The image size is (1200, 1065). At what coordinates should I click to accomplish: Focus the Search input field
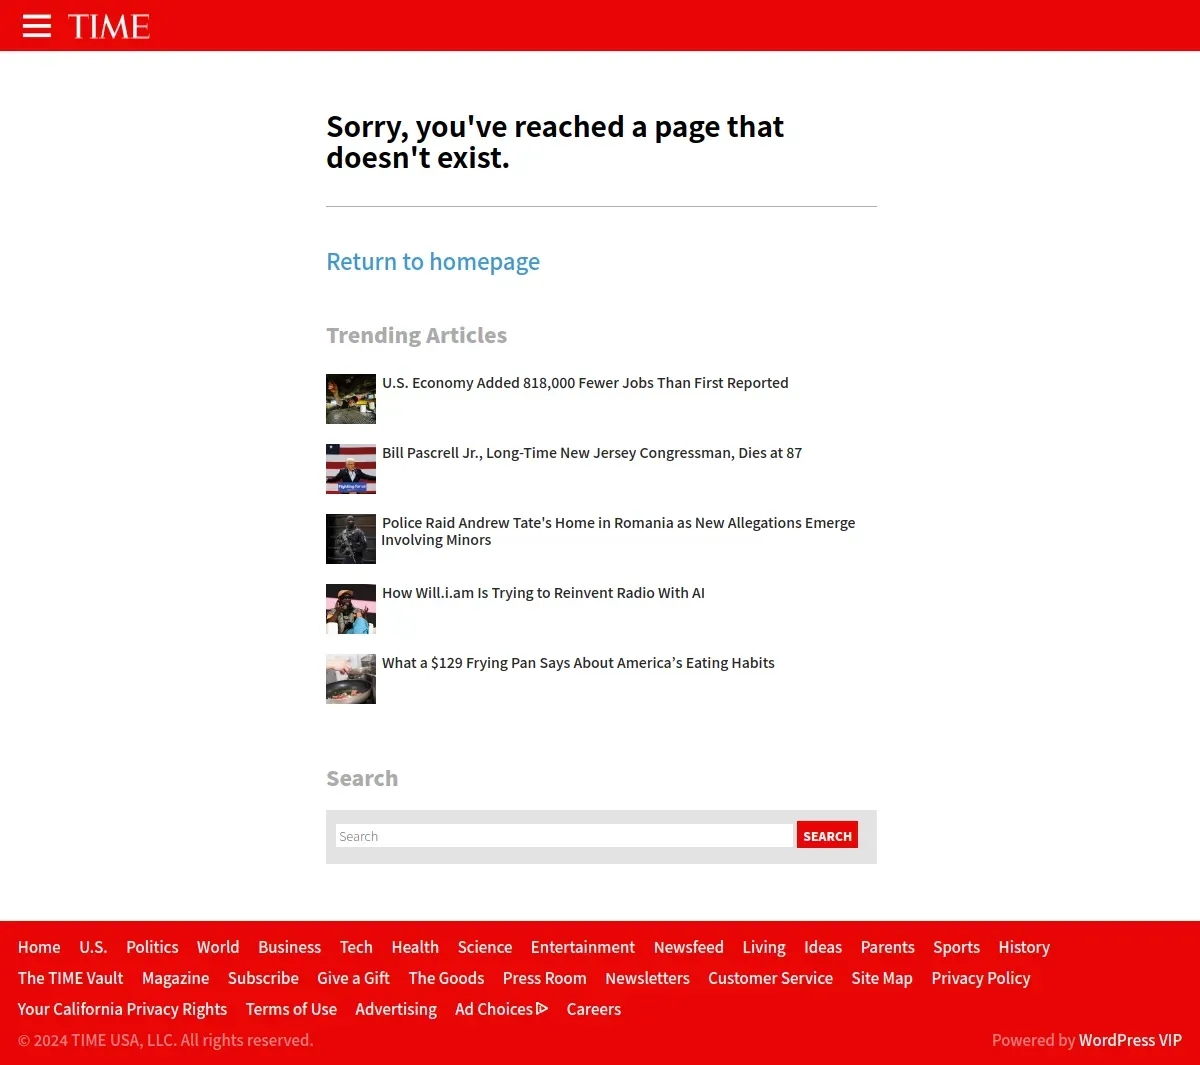[x=564, y=836]
